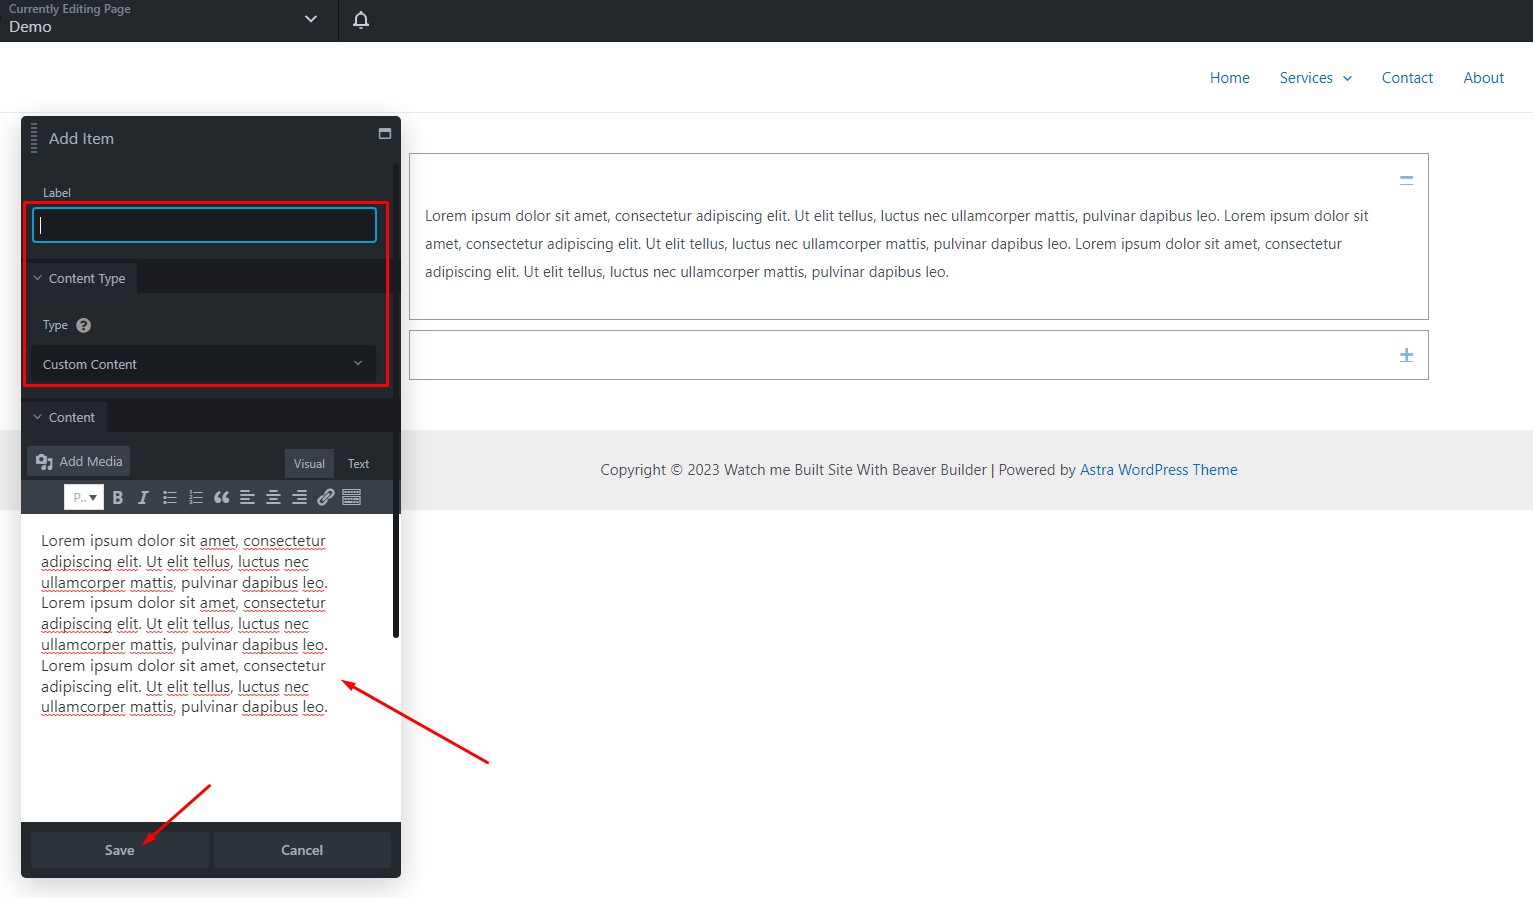Expand the second accordion item plus icon
The width and height of the screenshot is (1533, 898).
click(x=1406, y=355)
